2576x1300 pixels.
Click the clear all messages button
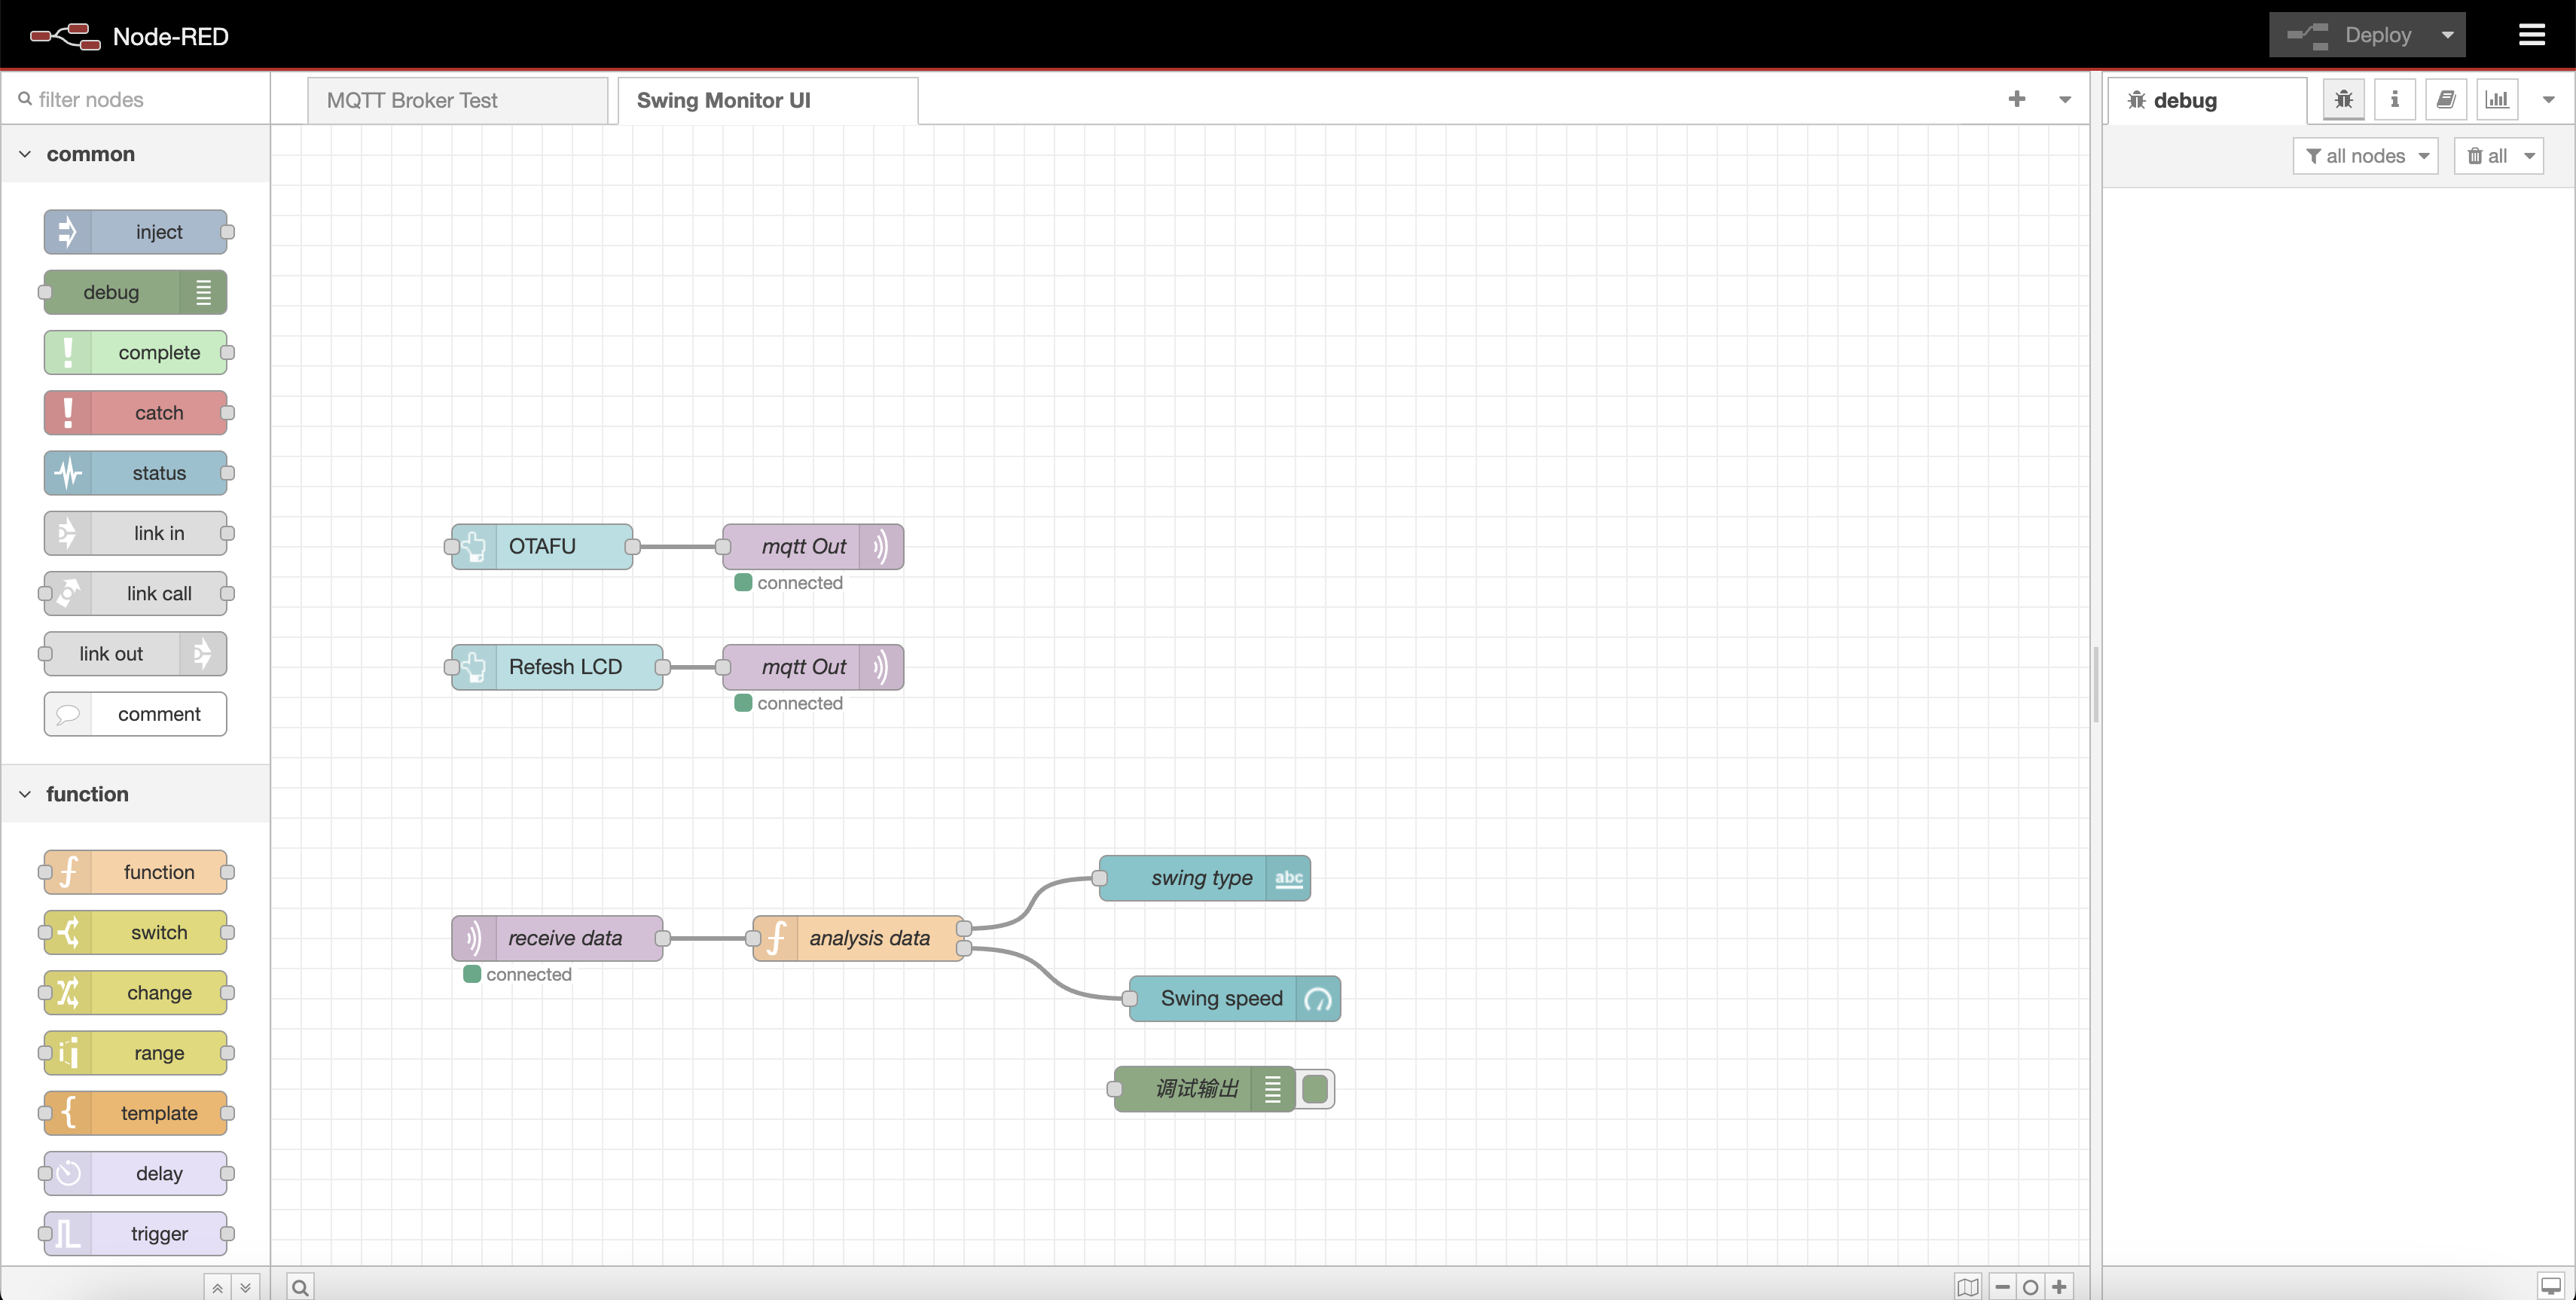click(2487, 156)
